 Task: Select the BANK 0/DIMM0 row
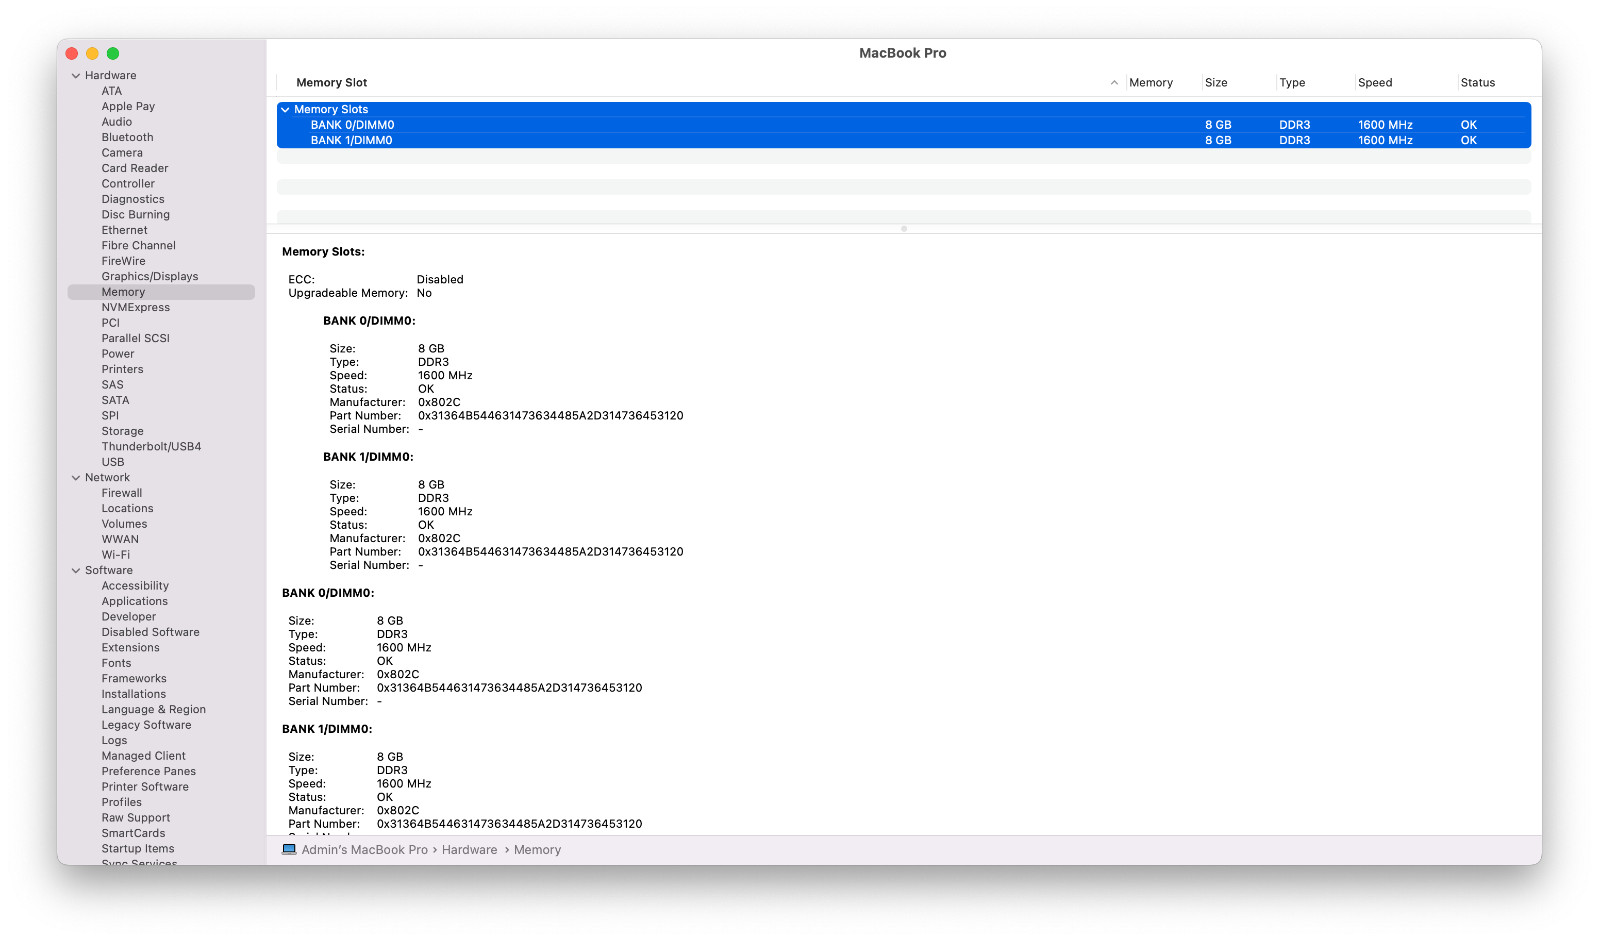pyautogui.click(x=904, y=125)
